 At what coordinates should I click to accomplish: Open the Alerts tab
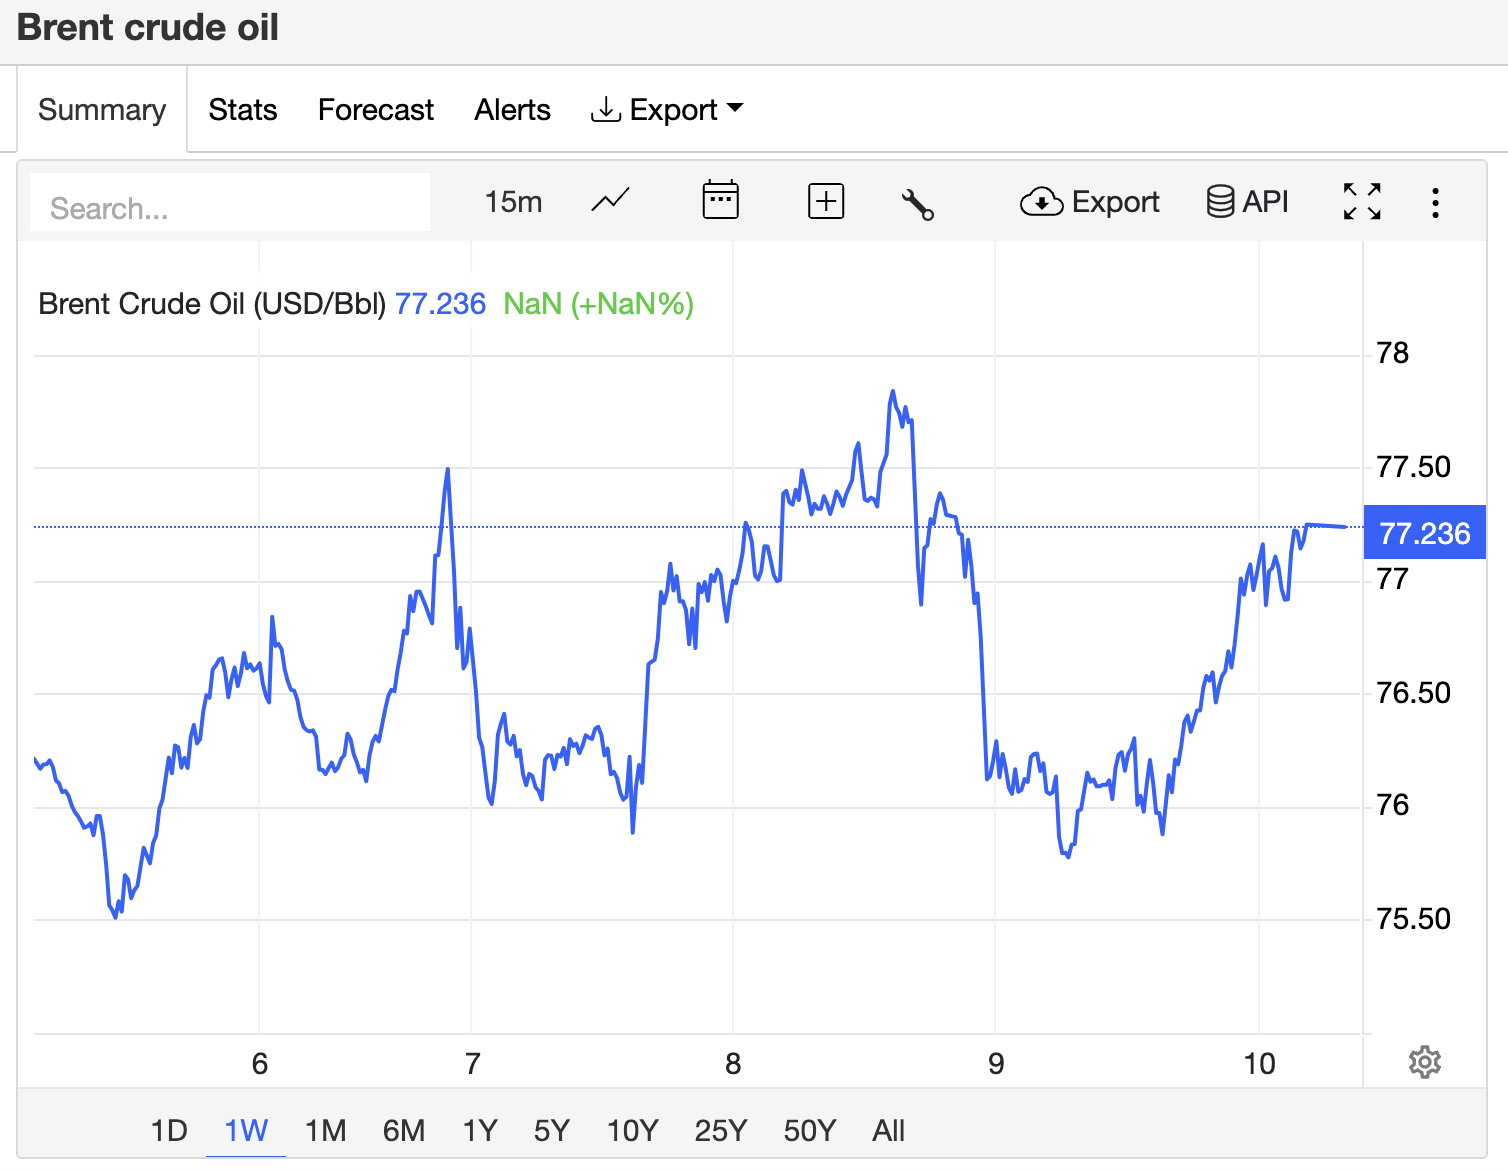[x=512, y=109]
